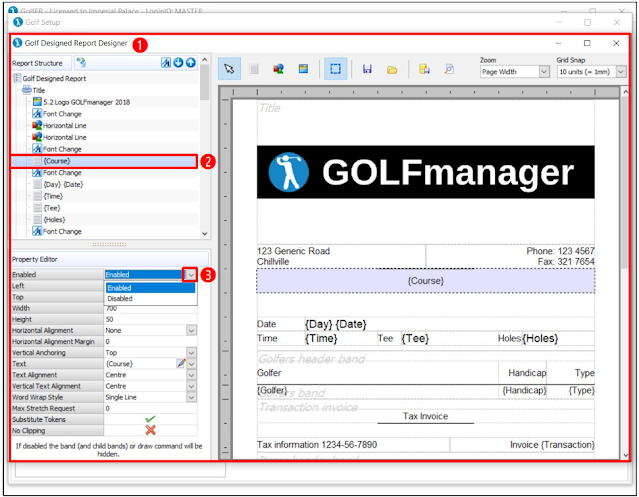The image size is (639, 497).
Task: Choose Disabled from the dropdown list
Action: (x=150, y=299)
